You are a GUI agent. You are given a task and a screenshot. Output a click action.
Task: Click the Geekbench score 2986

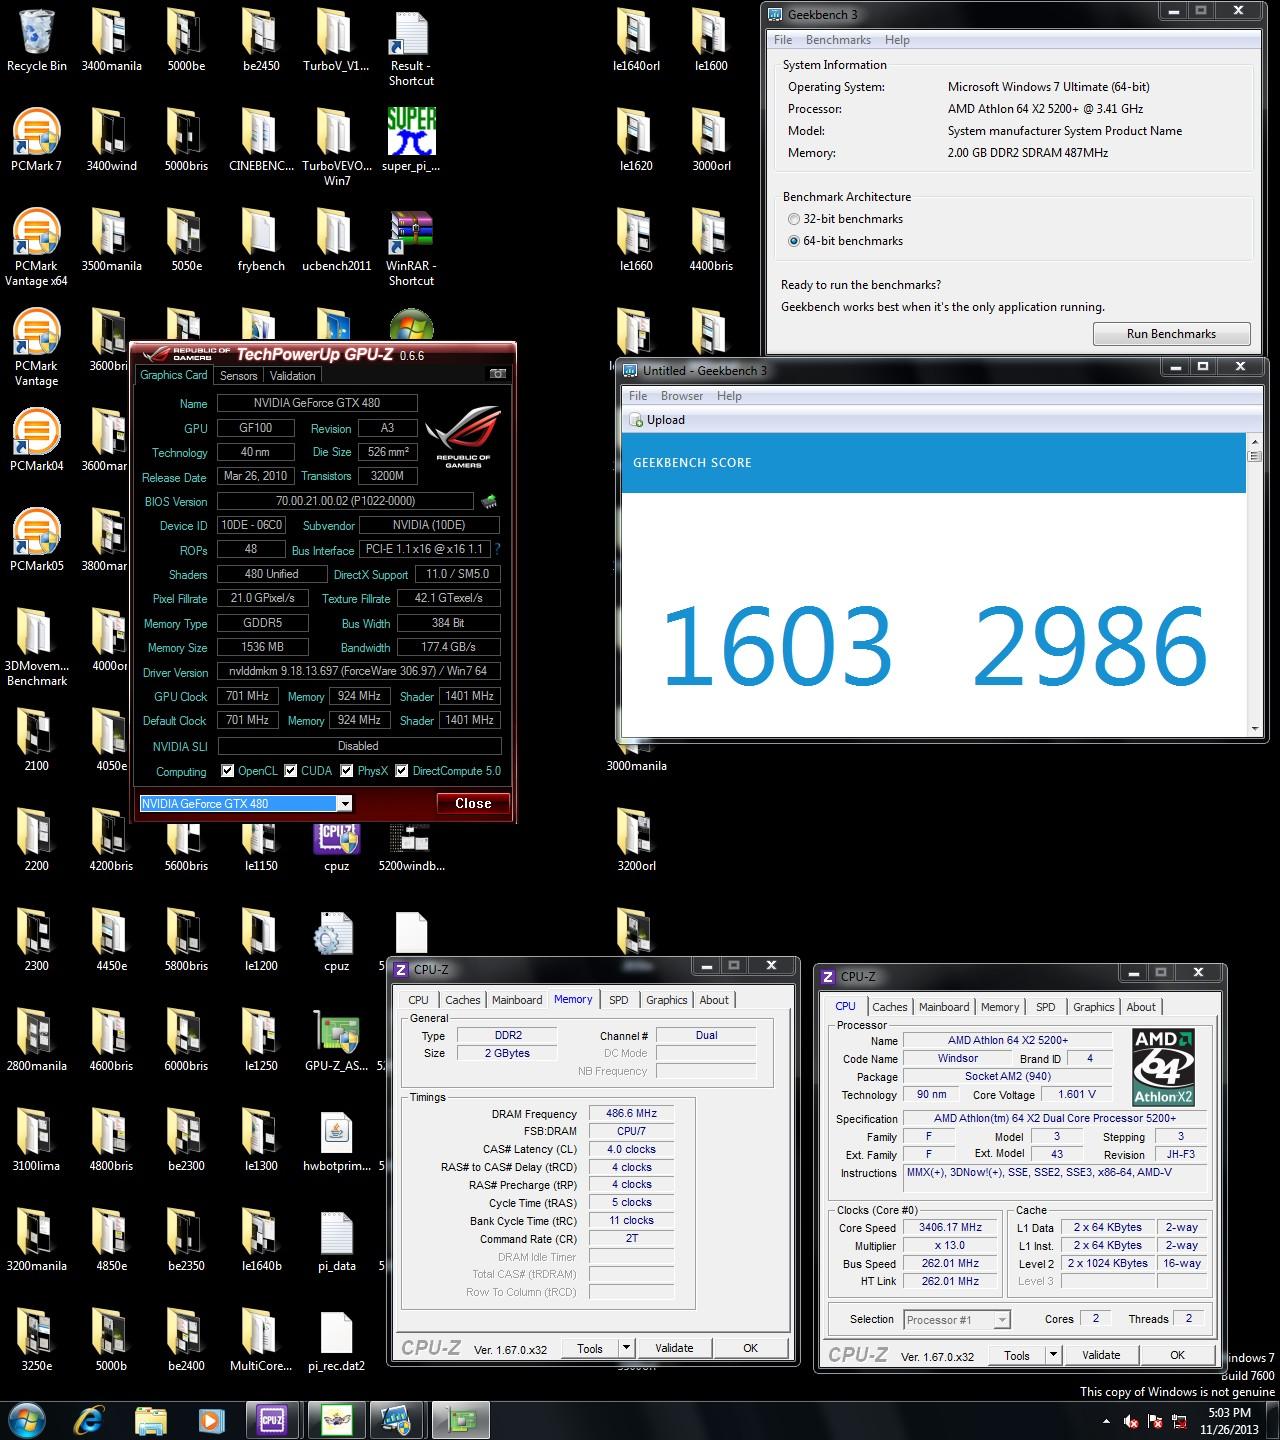coord(1090,646)
